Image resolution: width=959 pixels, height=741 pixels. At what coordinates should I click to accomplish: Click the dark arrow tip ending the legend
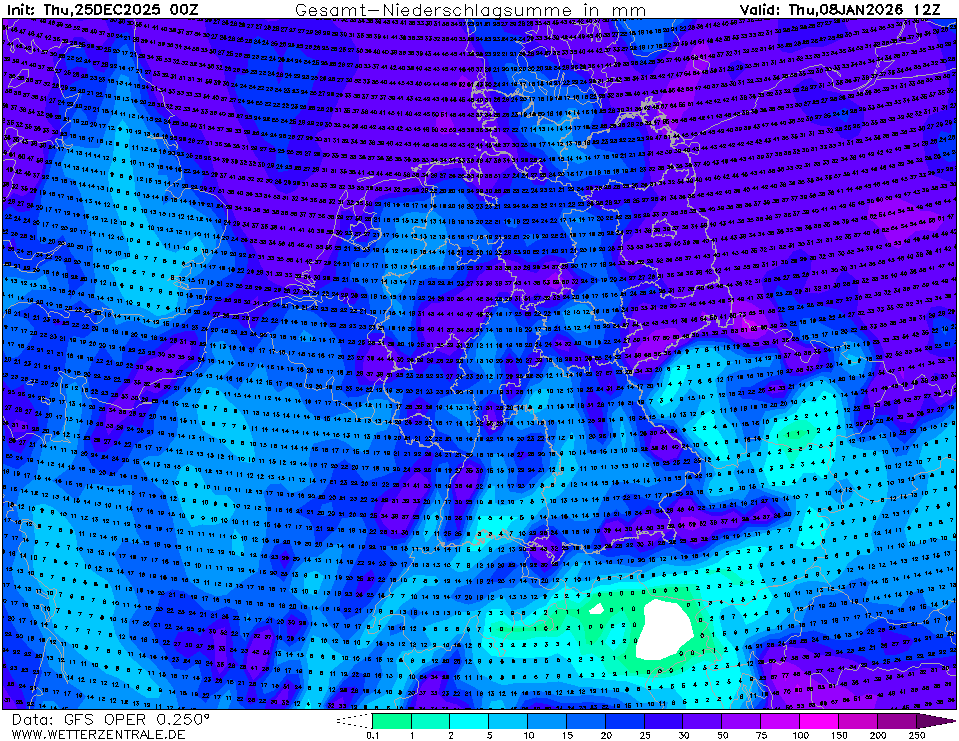[x=936, y=720]
